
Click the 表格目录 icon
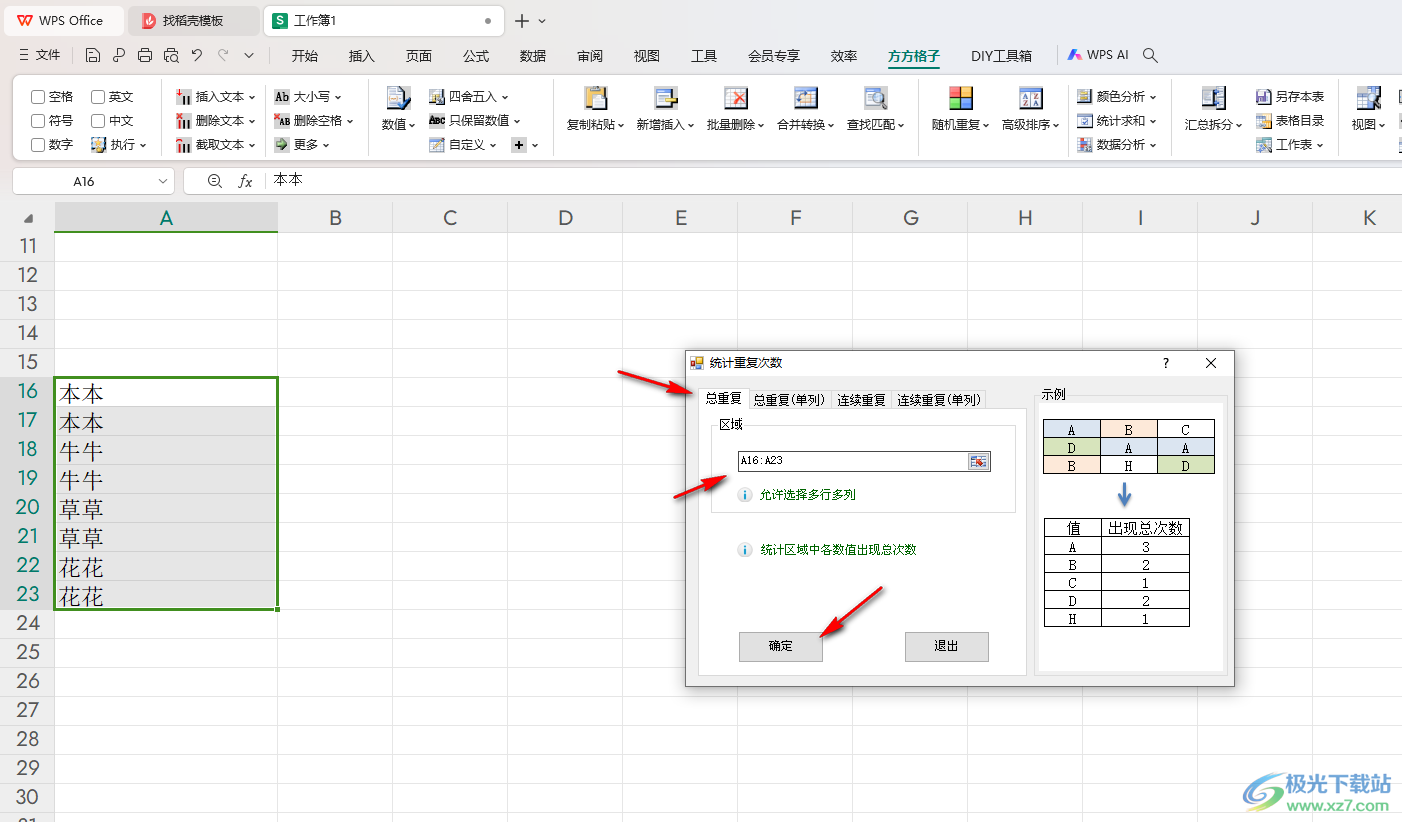1264,121
